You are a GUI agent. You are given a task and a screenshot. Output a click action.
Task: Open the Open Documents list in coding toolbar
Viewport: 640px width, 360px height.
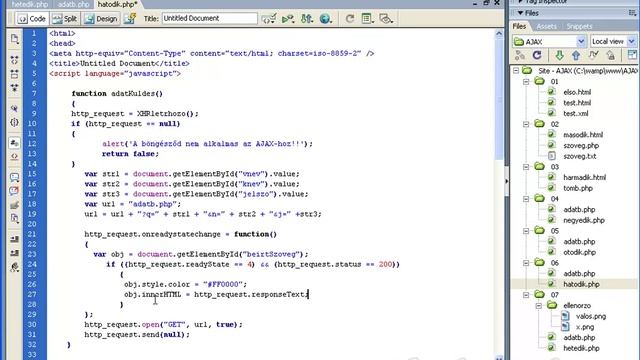pyautogui.click(x=15, y=39)
